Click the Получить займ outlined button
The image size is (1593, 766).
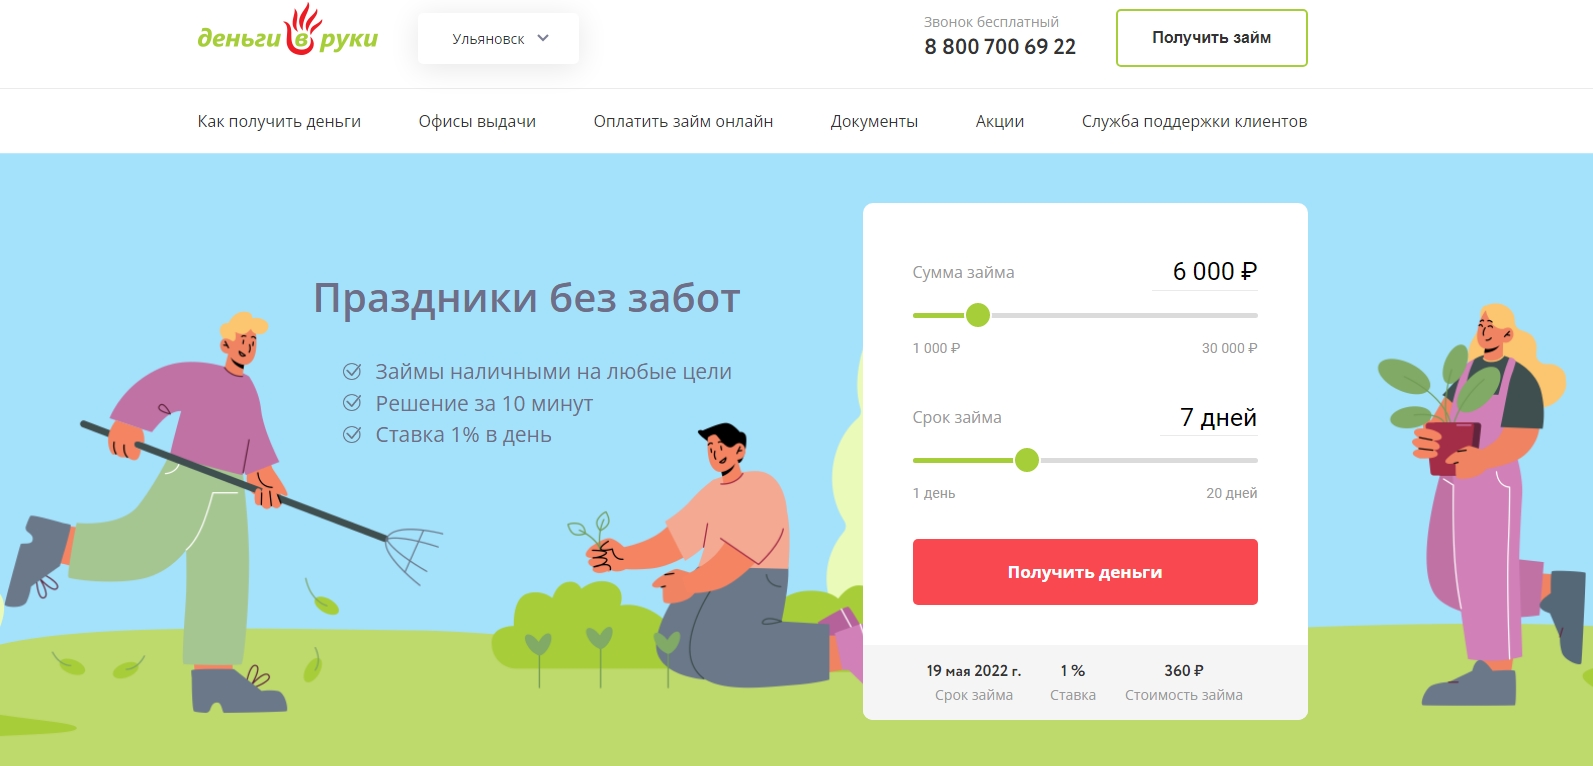(1211, 38)
